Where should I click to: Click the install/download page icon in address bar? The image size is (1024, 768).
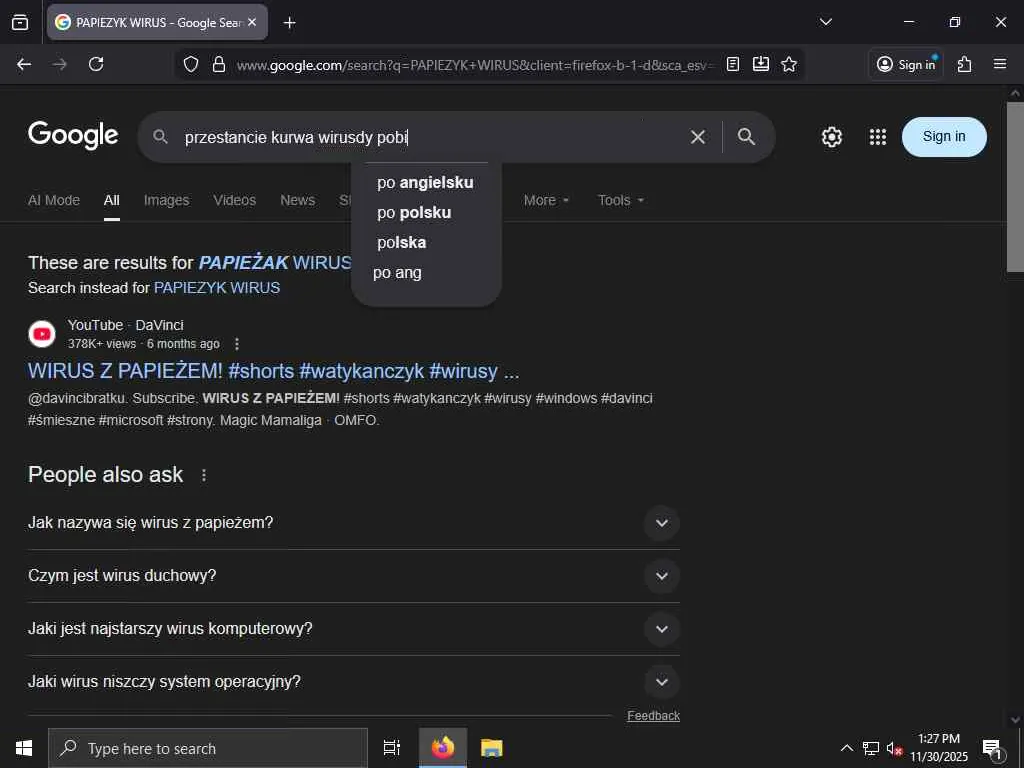click(761, 64)
